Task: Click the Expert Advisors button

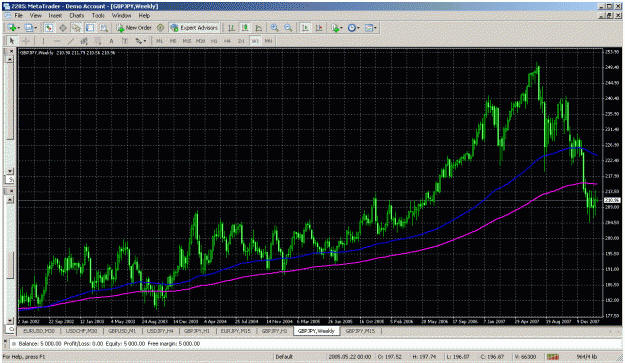Action: [x=194, y=28]
